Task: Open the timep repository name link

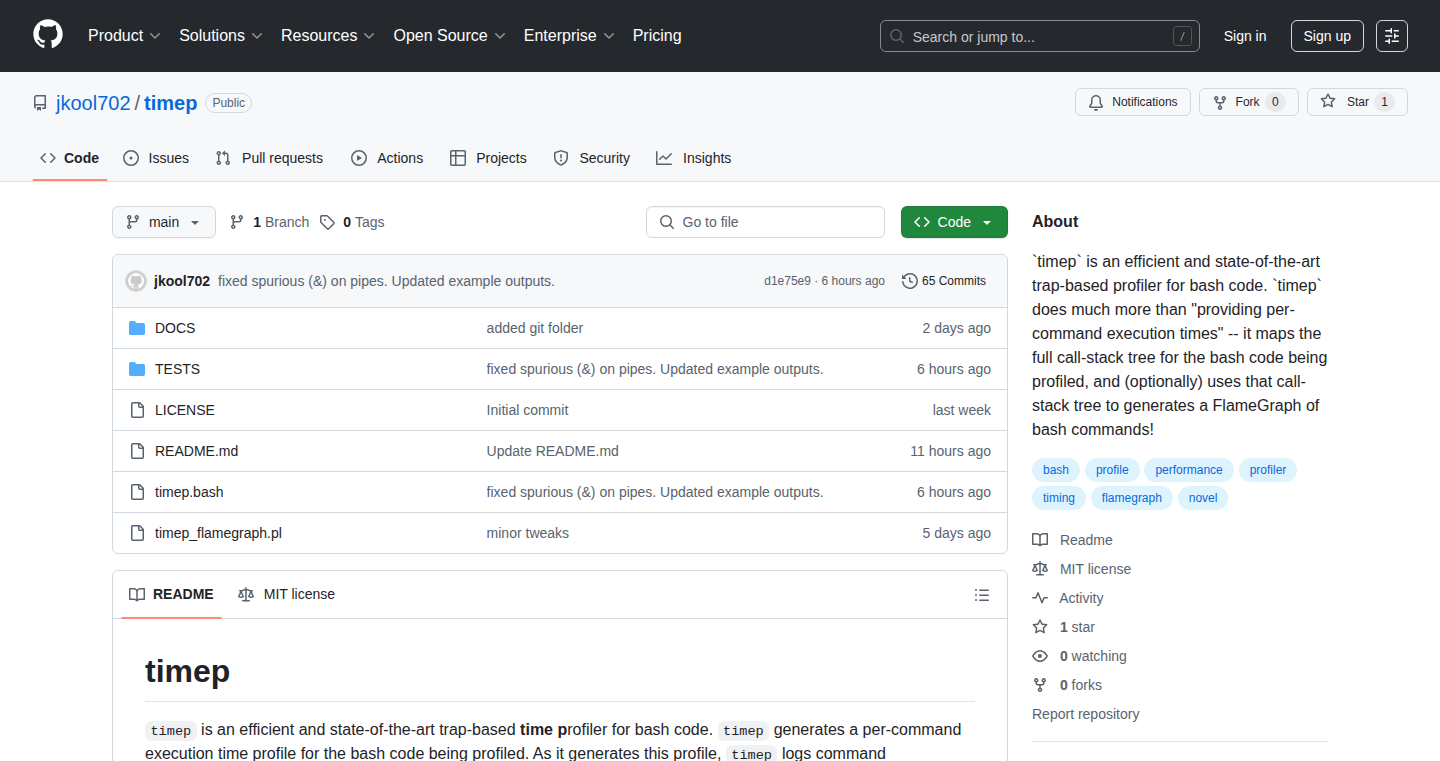Action: pos(170,103)
